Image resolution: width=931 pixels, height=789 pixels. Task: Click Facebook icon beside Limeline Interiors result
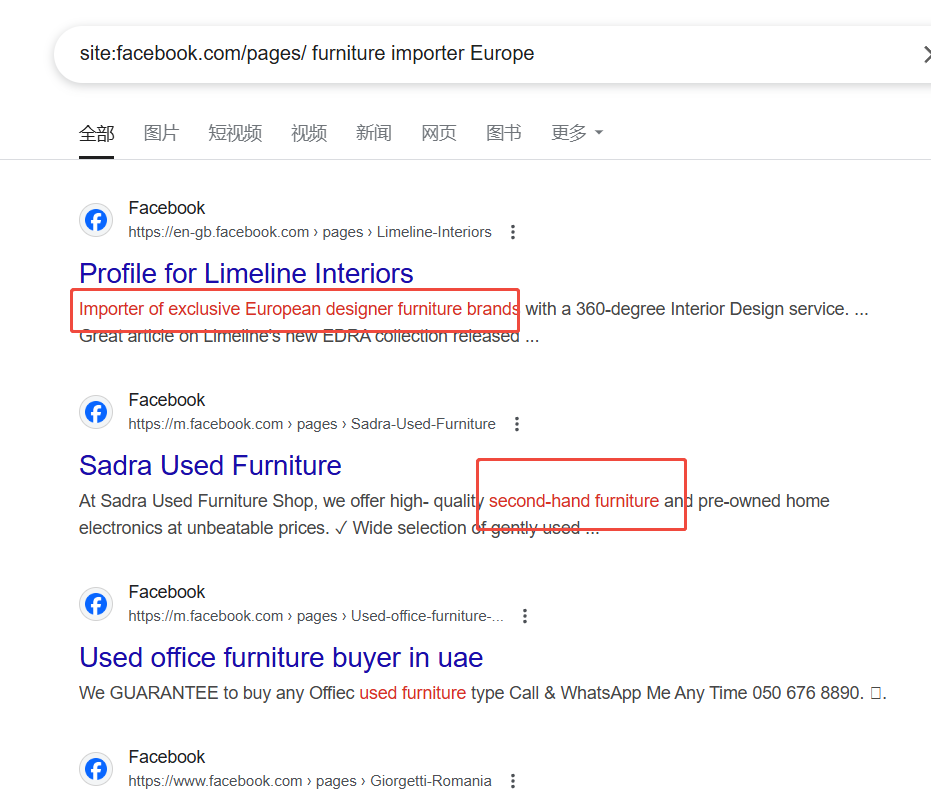(x=96, y=220)
